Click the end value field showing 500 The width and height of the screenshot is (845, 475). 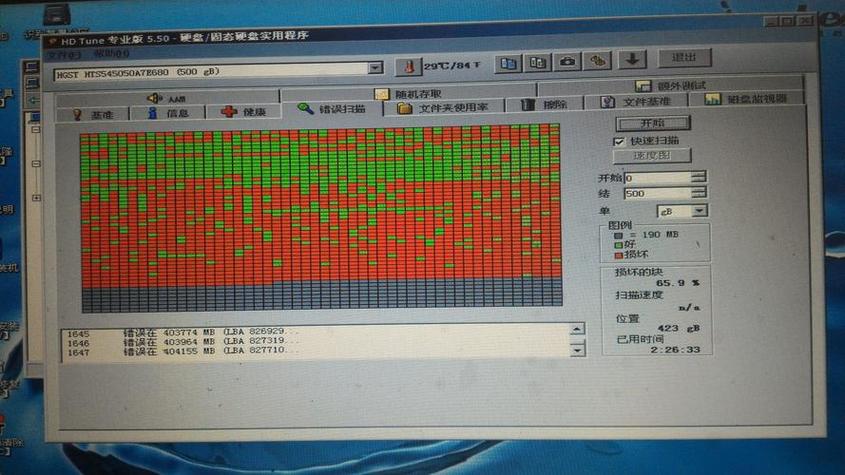pos(658,194)
